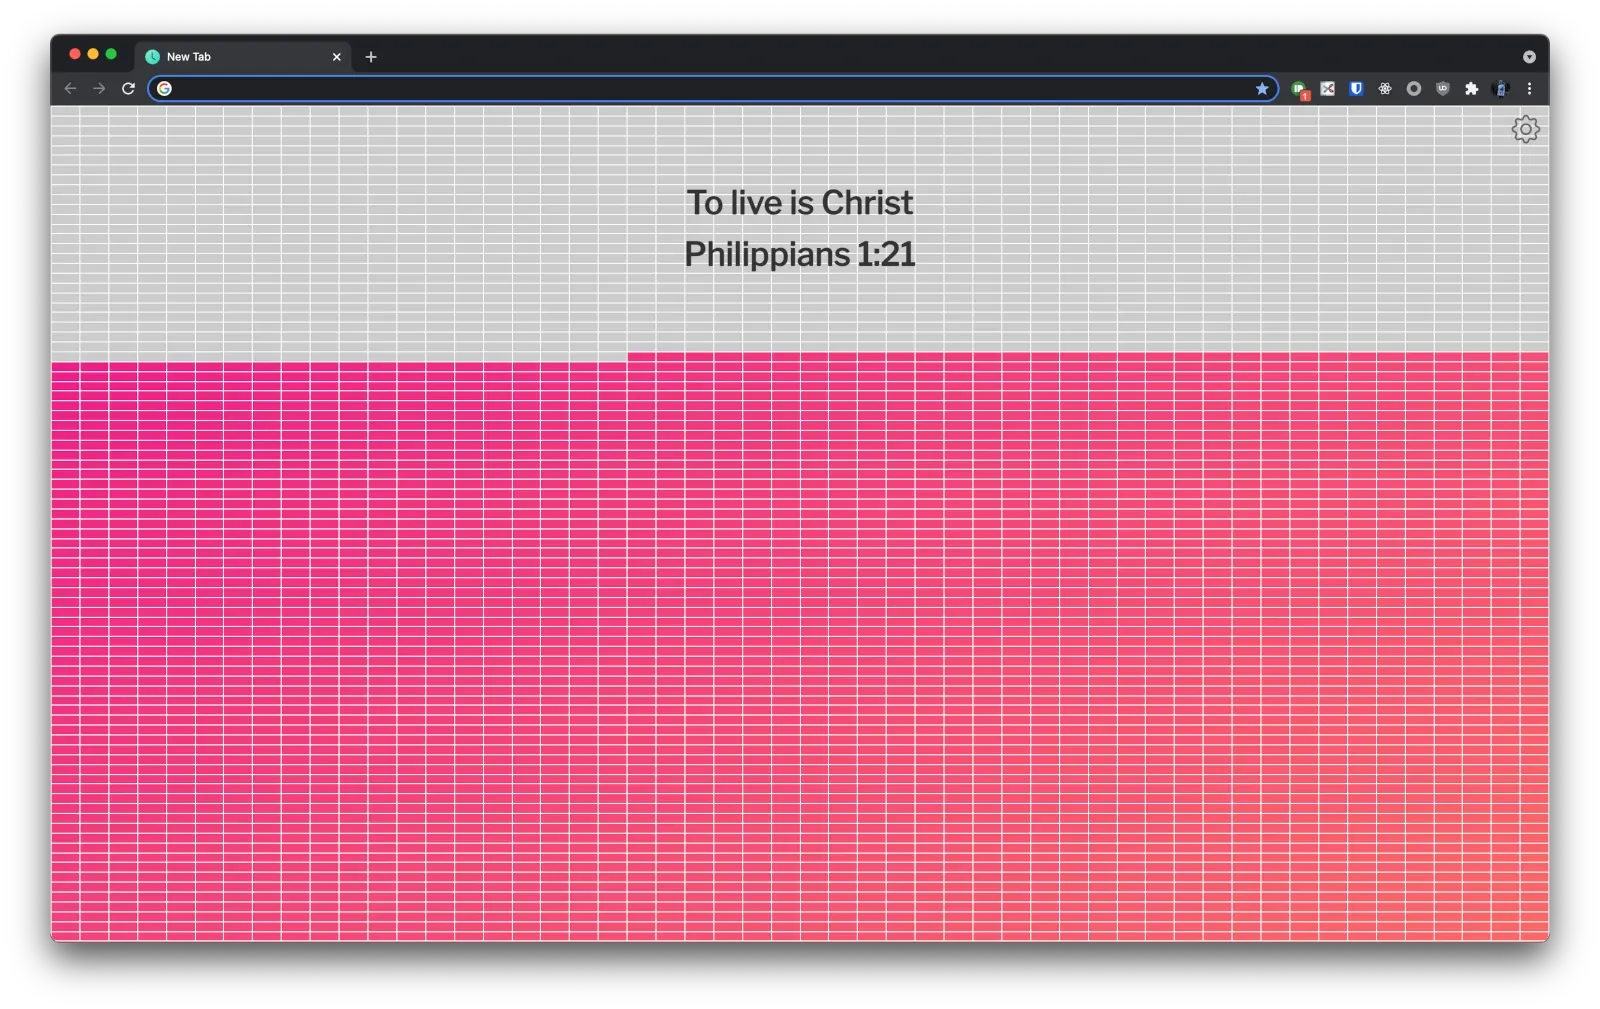The width and height of the screenshot is (1600, 1009).
Task: Go back to previous page
Action: pos(70,89)
